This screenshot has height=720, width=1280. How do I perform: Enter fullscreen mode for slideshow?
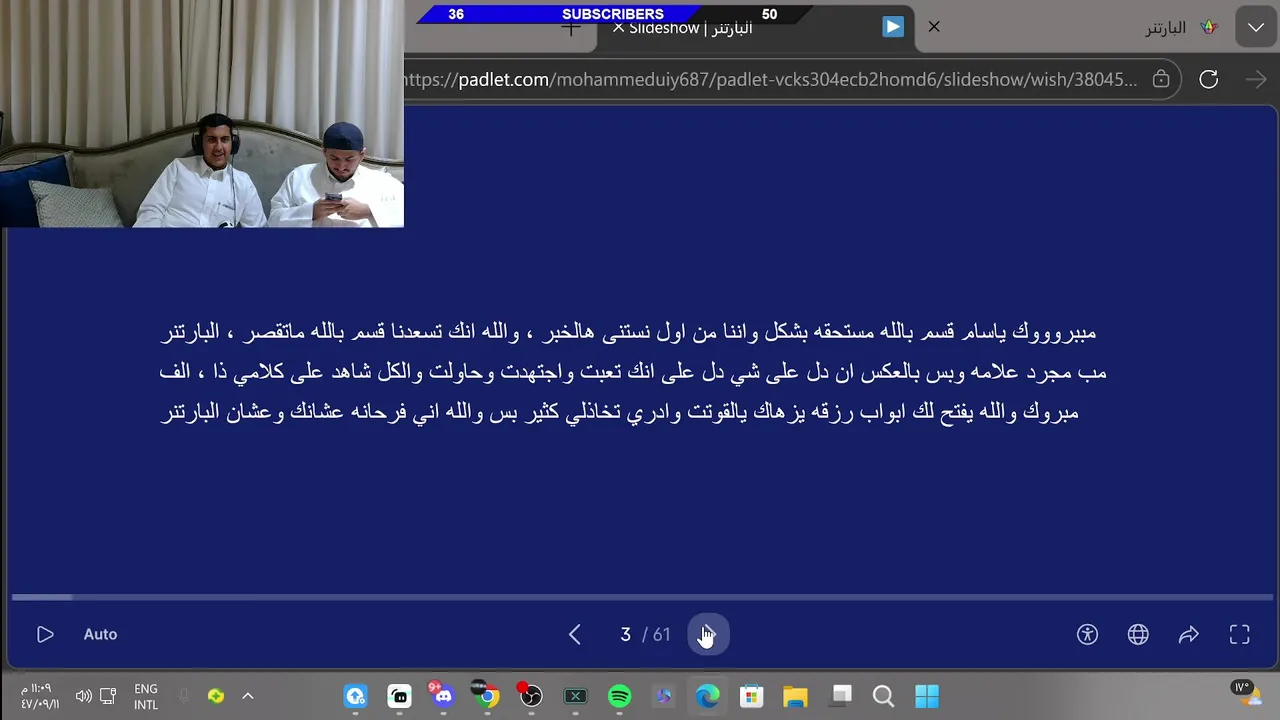[1240, 634]
